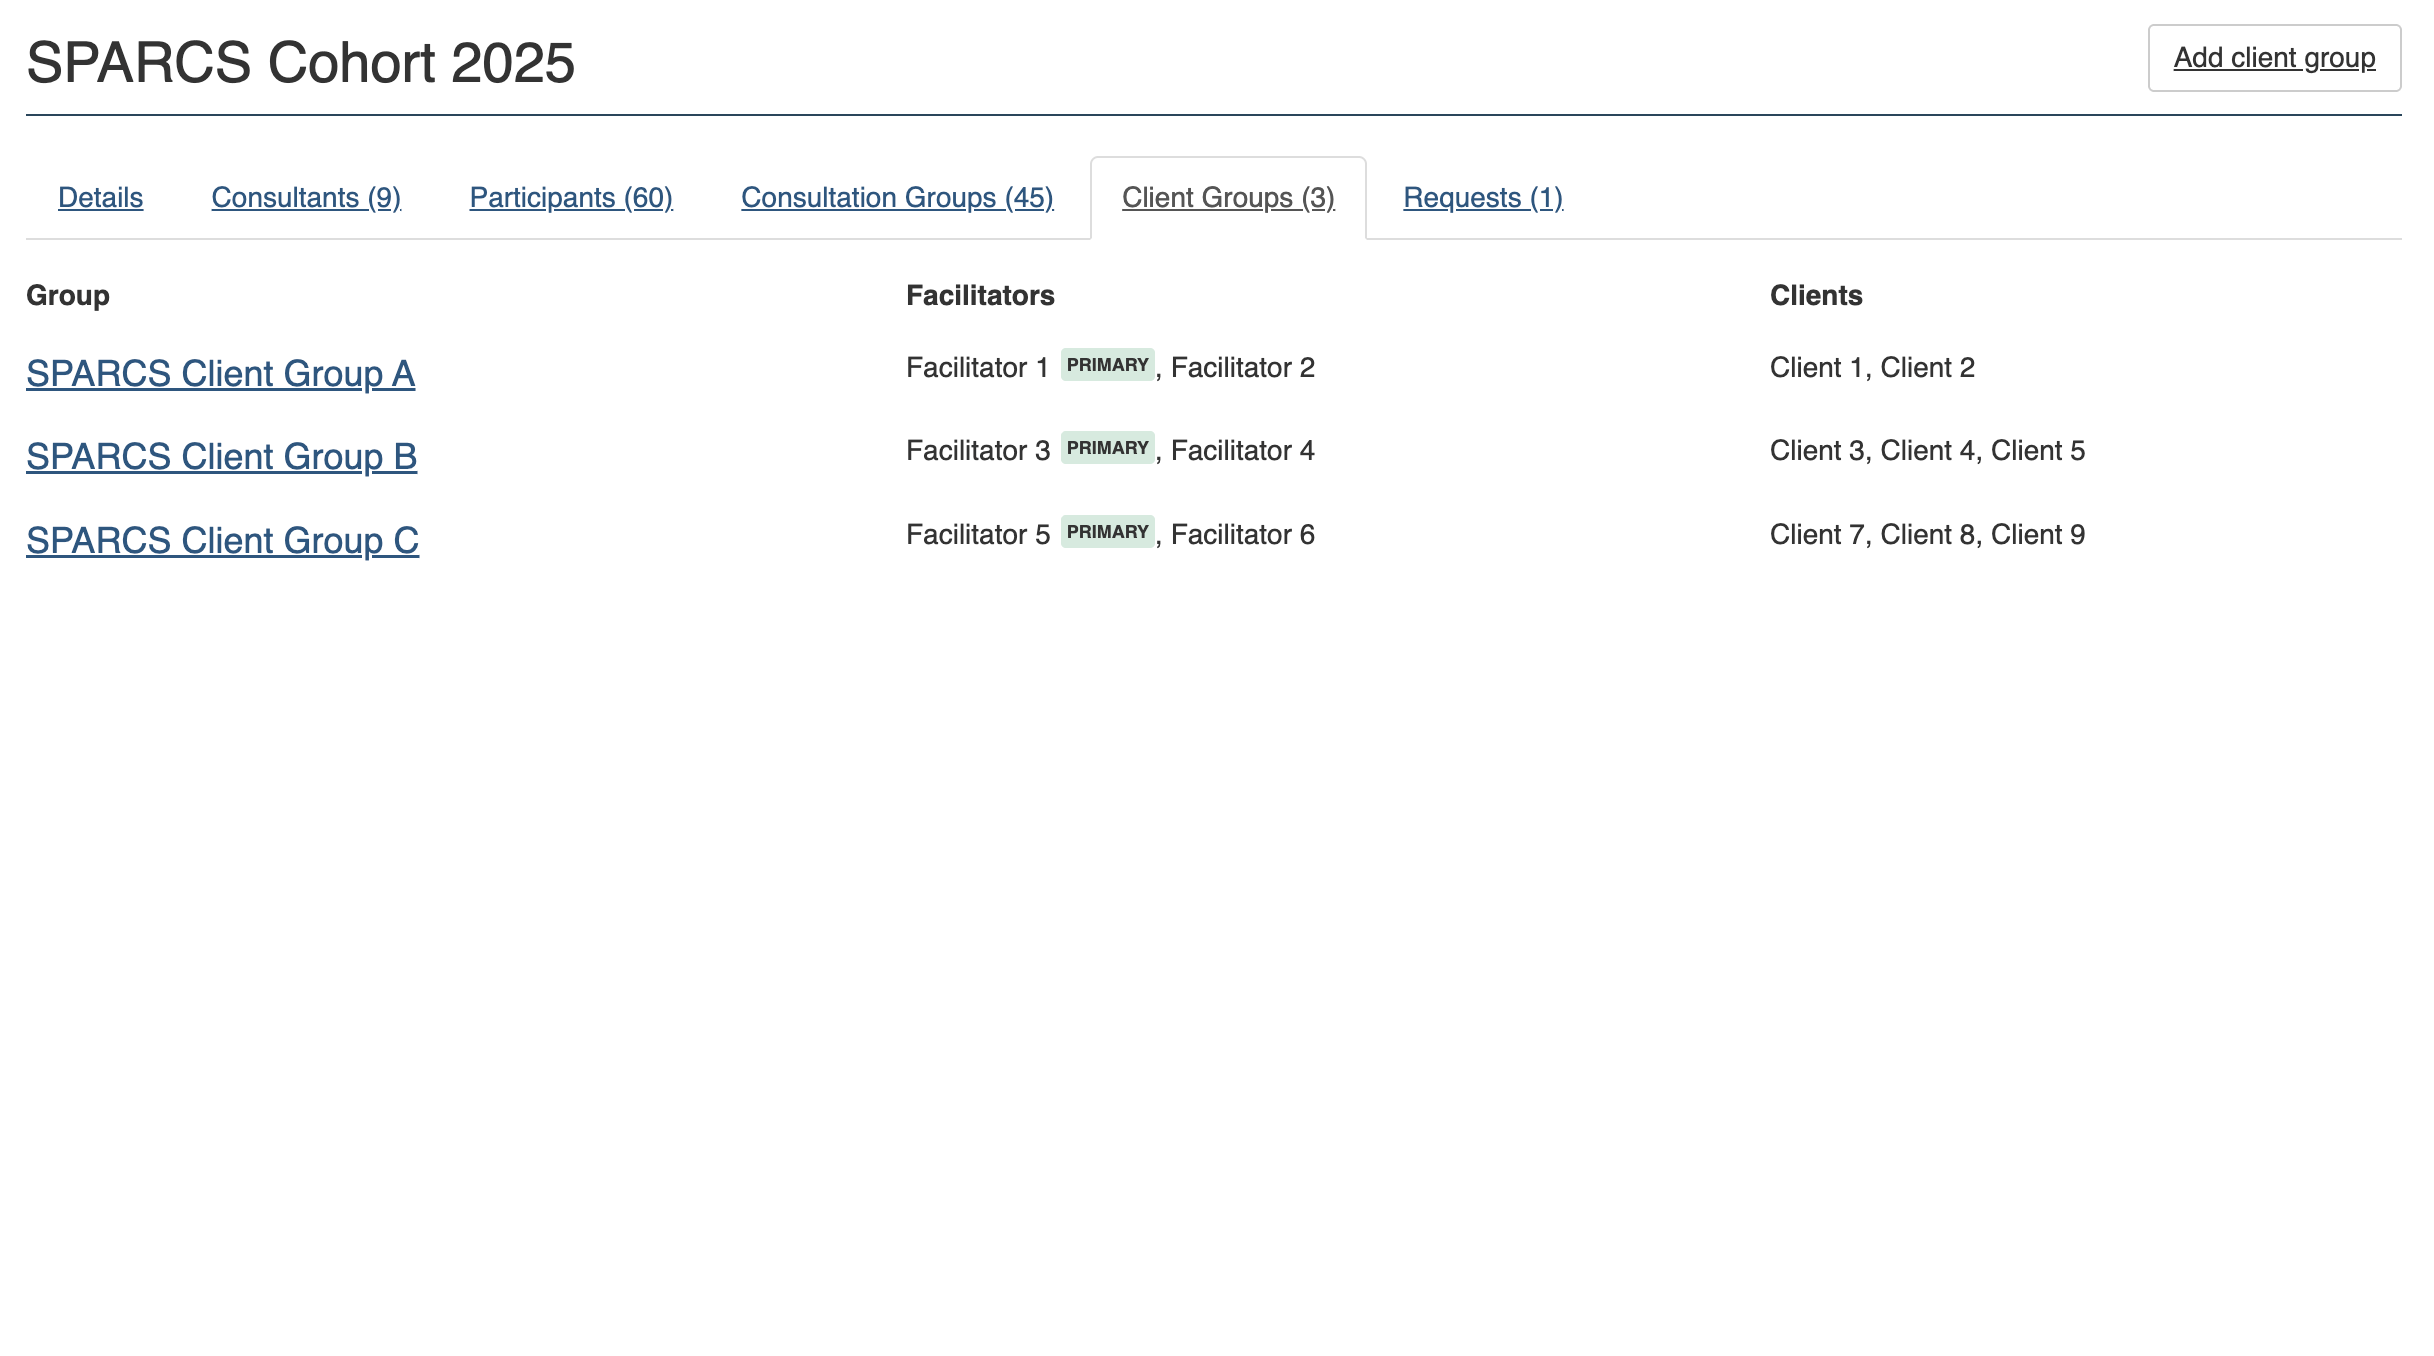Click the SPARCS Cohort 2025 page heading
The width and height of the screenshot is (2434, 1356).
point(300,63)
